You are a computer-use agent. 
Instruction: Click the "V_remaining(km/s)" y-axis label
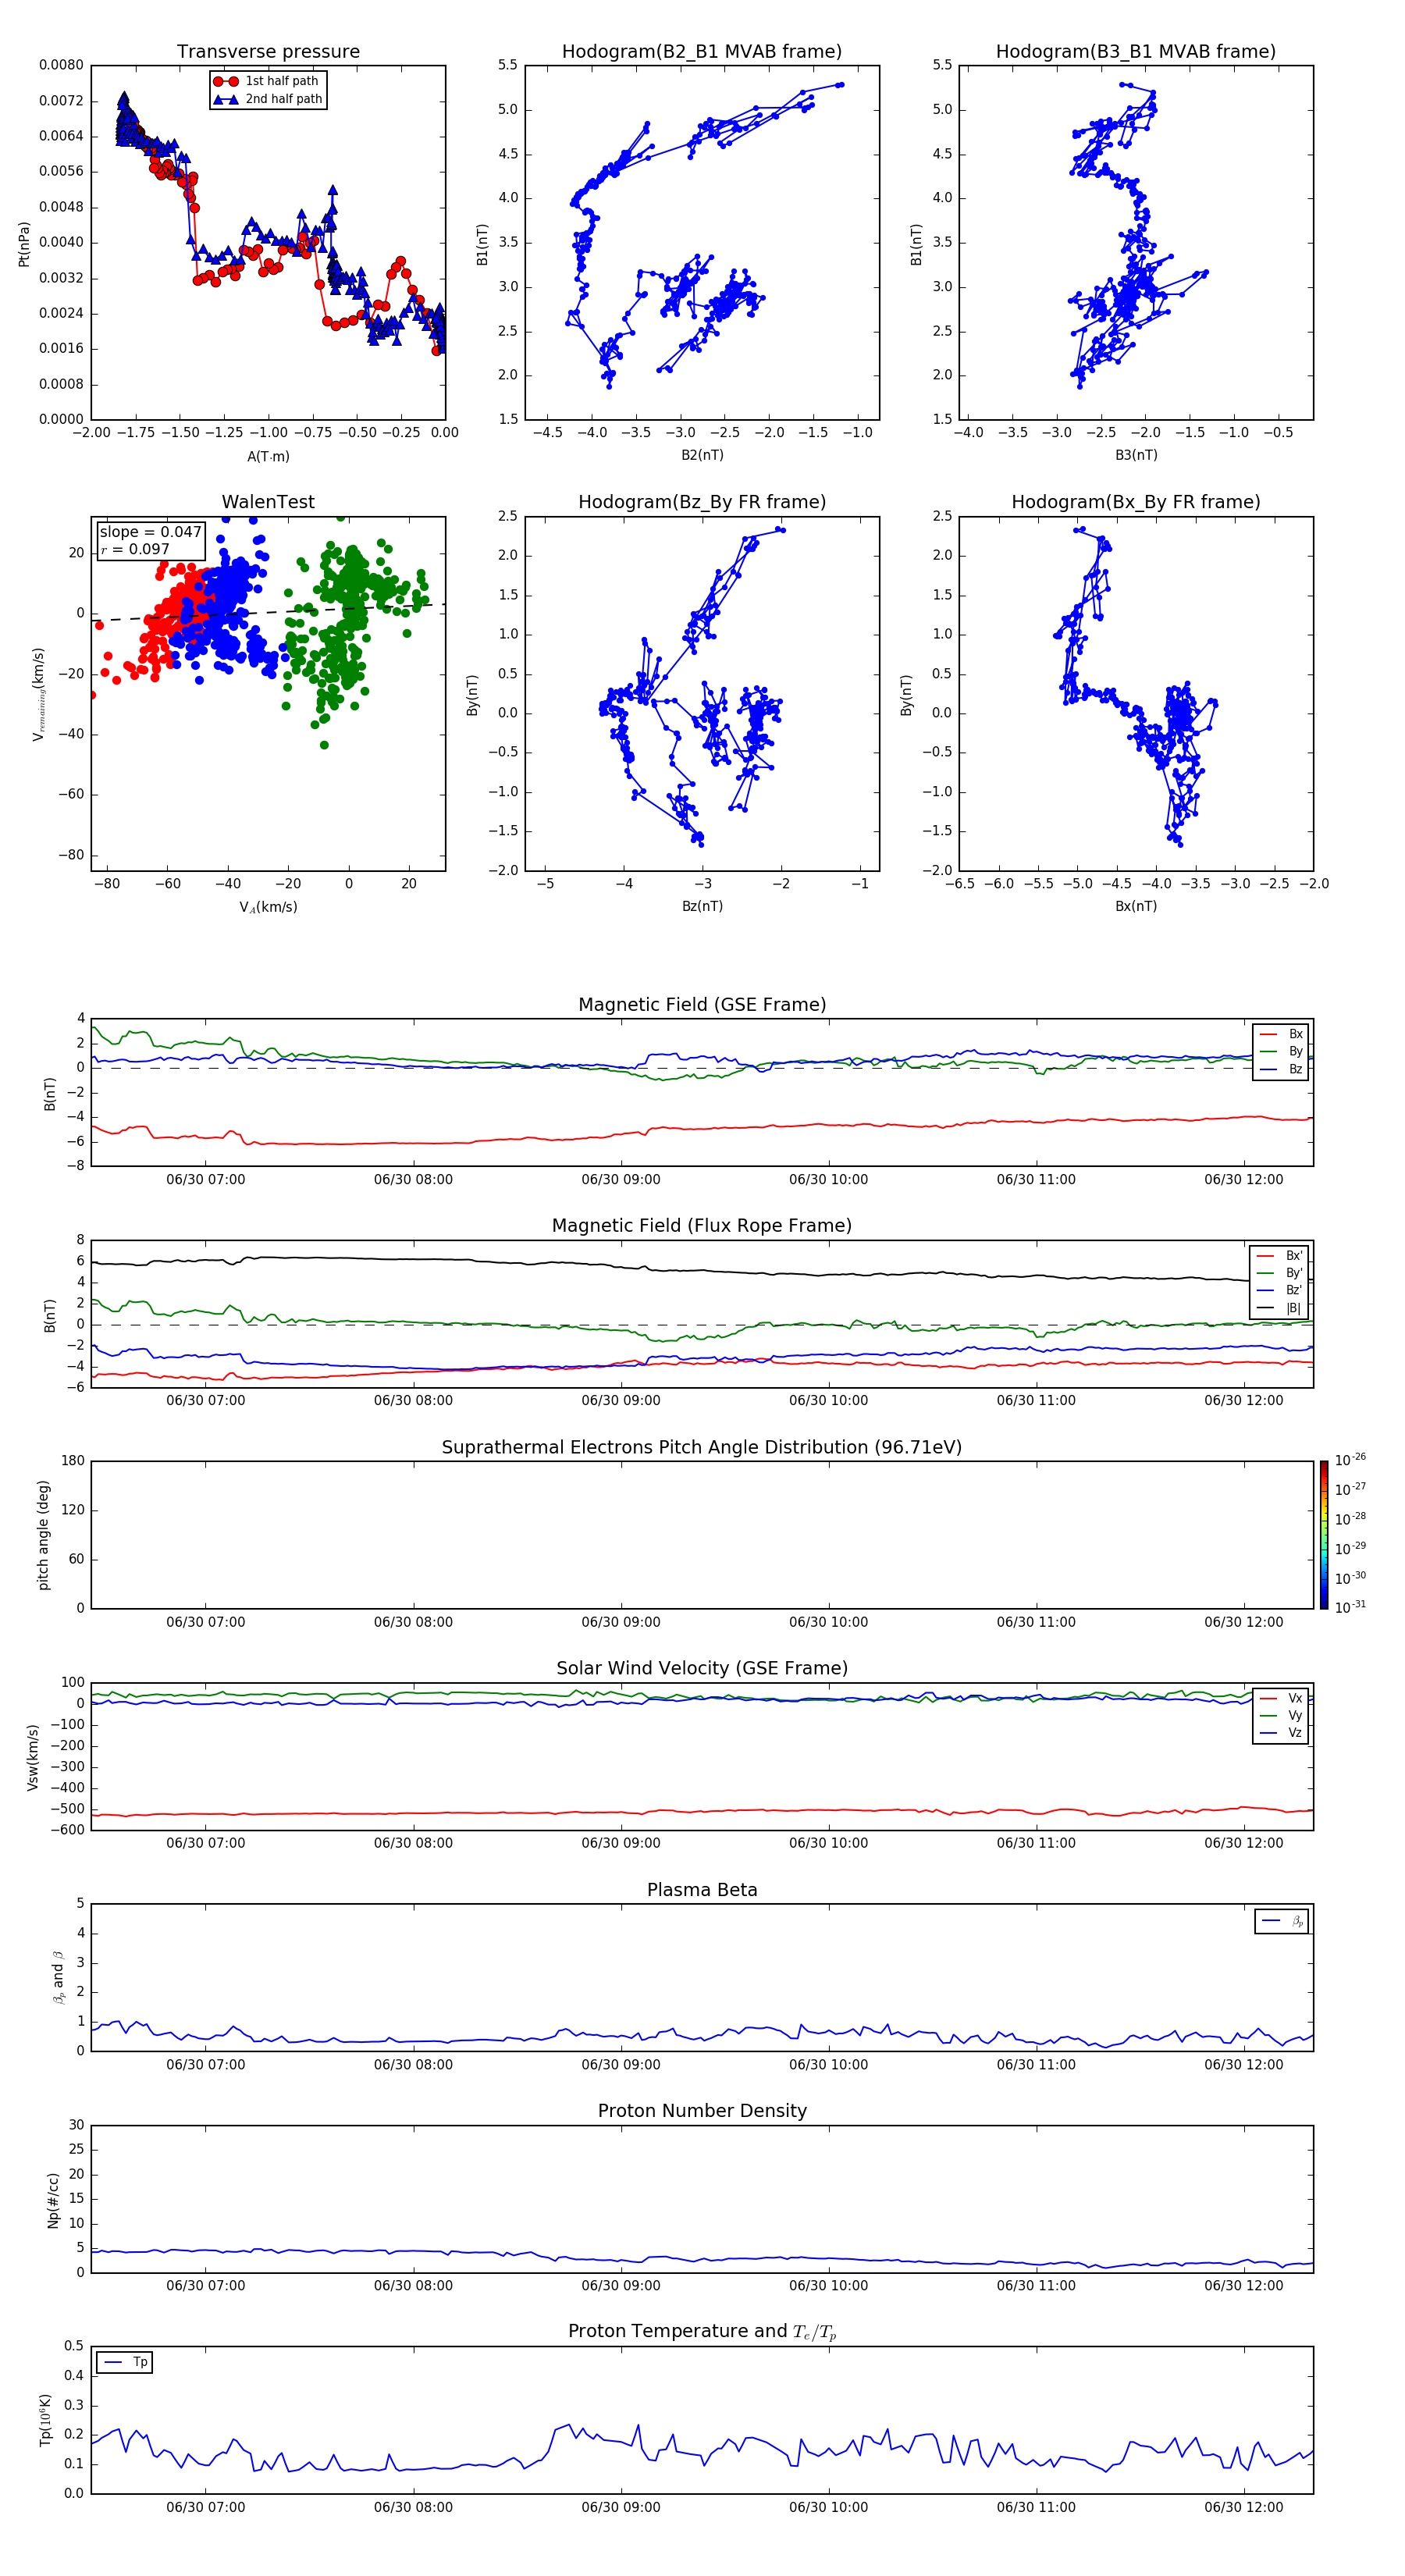point(38,694)
